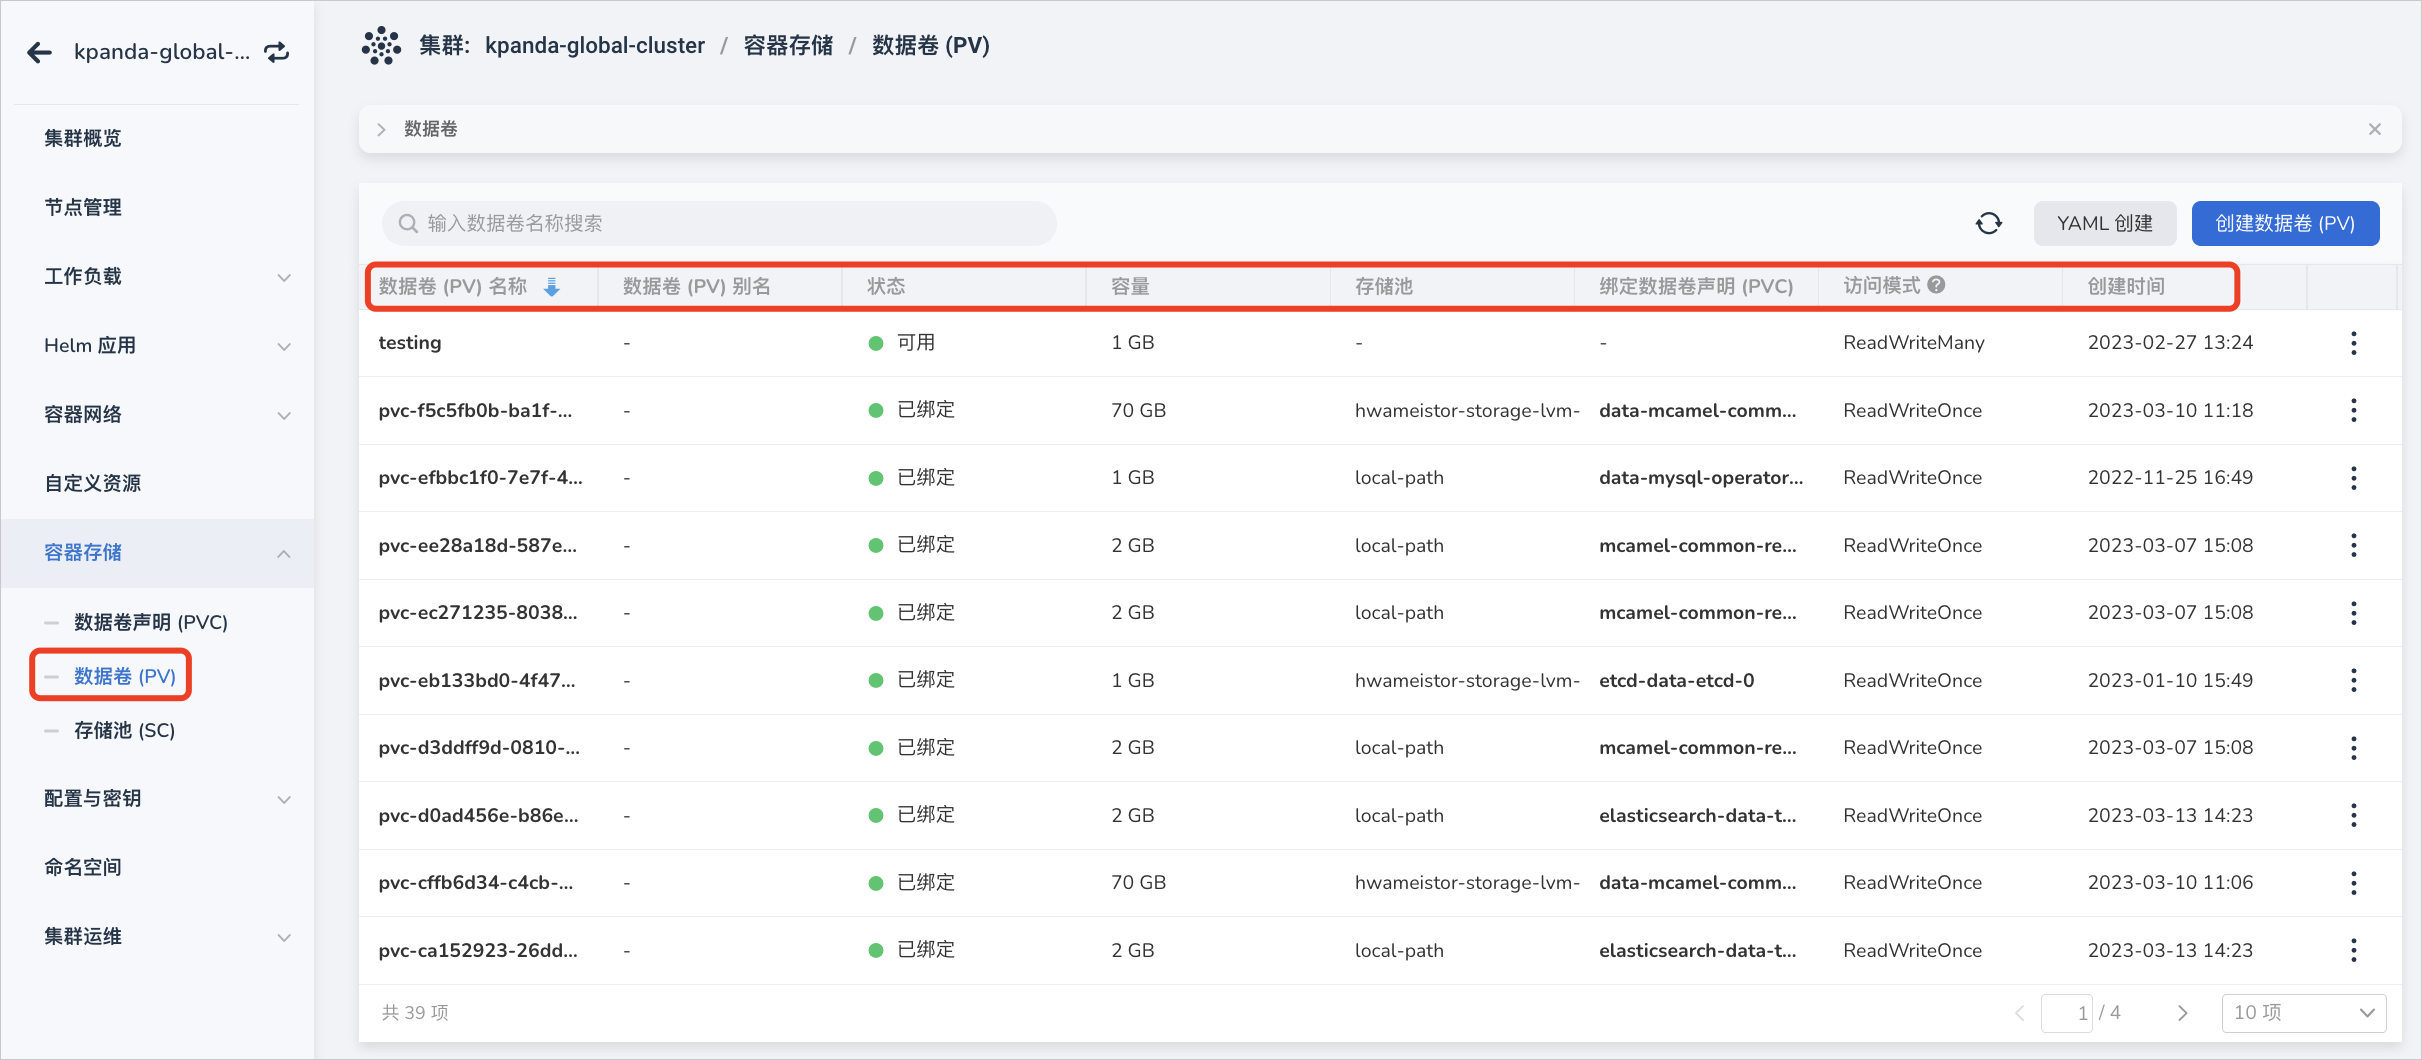2422x1060 pixels.
Task: Click ReadWriteMany access mode cell
Action: pyautogui.click(x=1914, y=343)
